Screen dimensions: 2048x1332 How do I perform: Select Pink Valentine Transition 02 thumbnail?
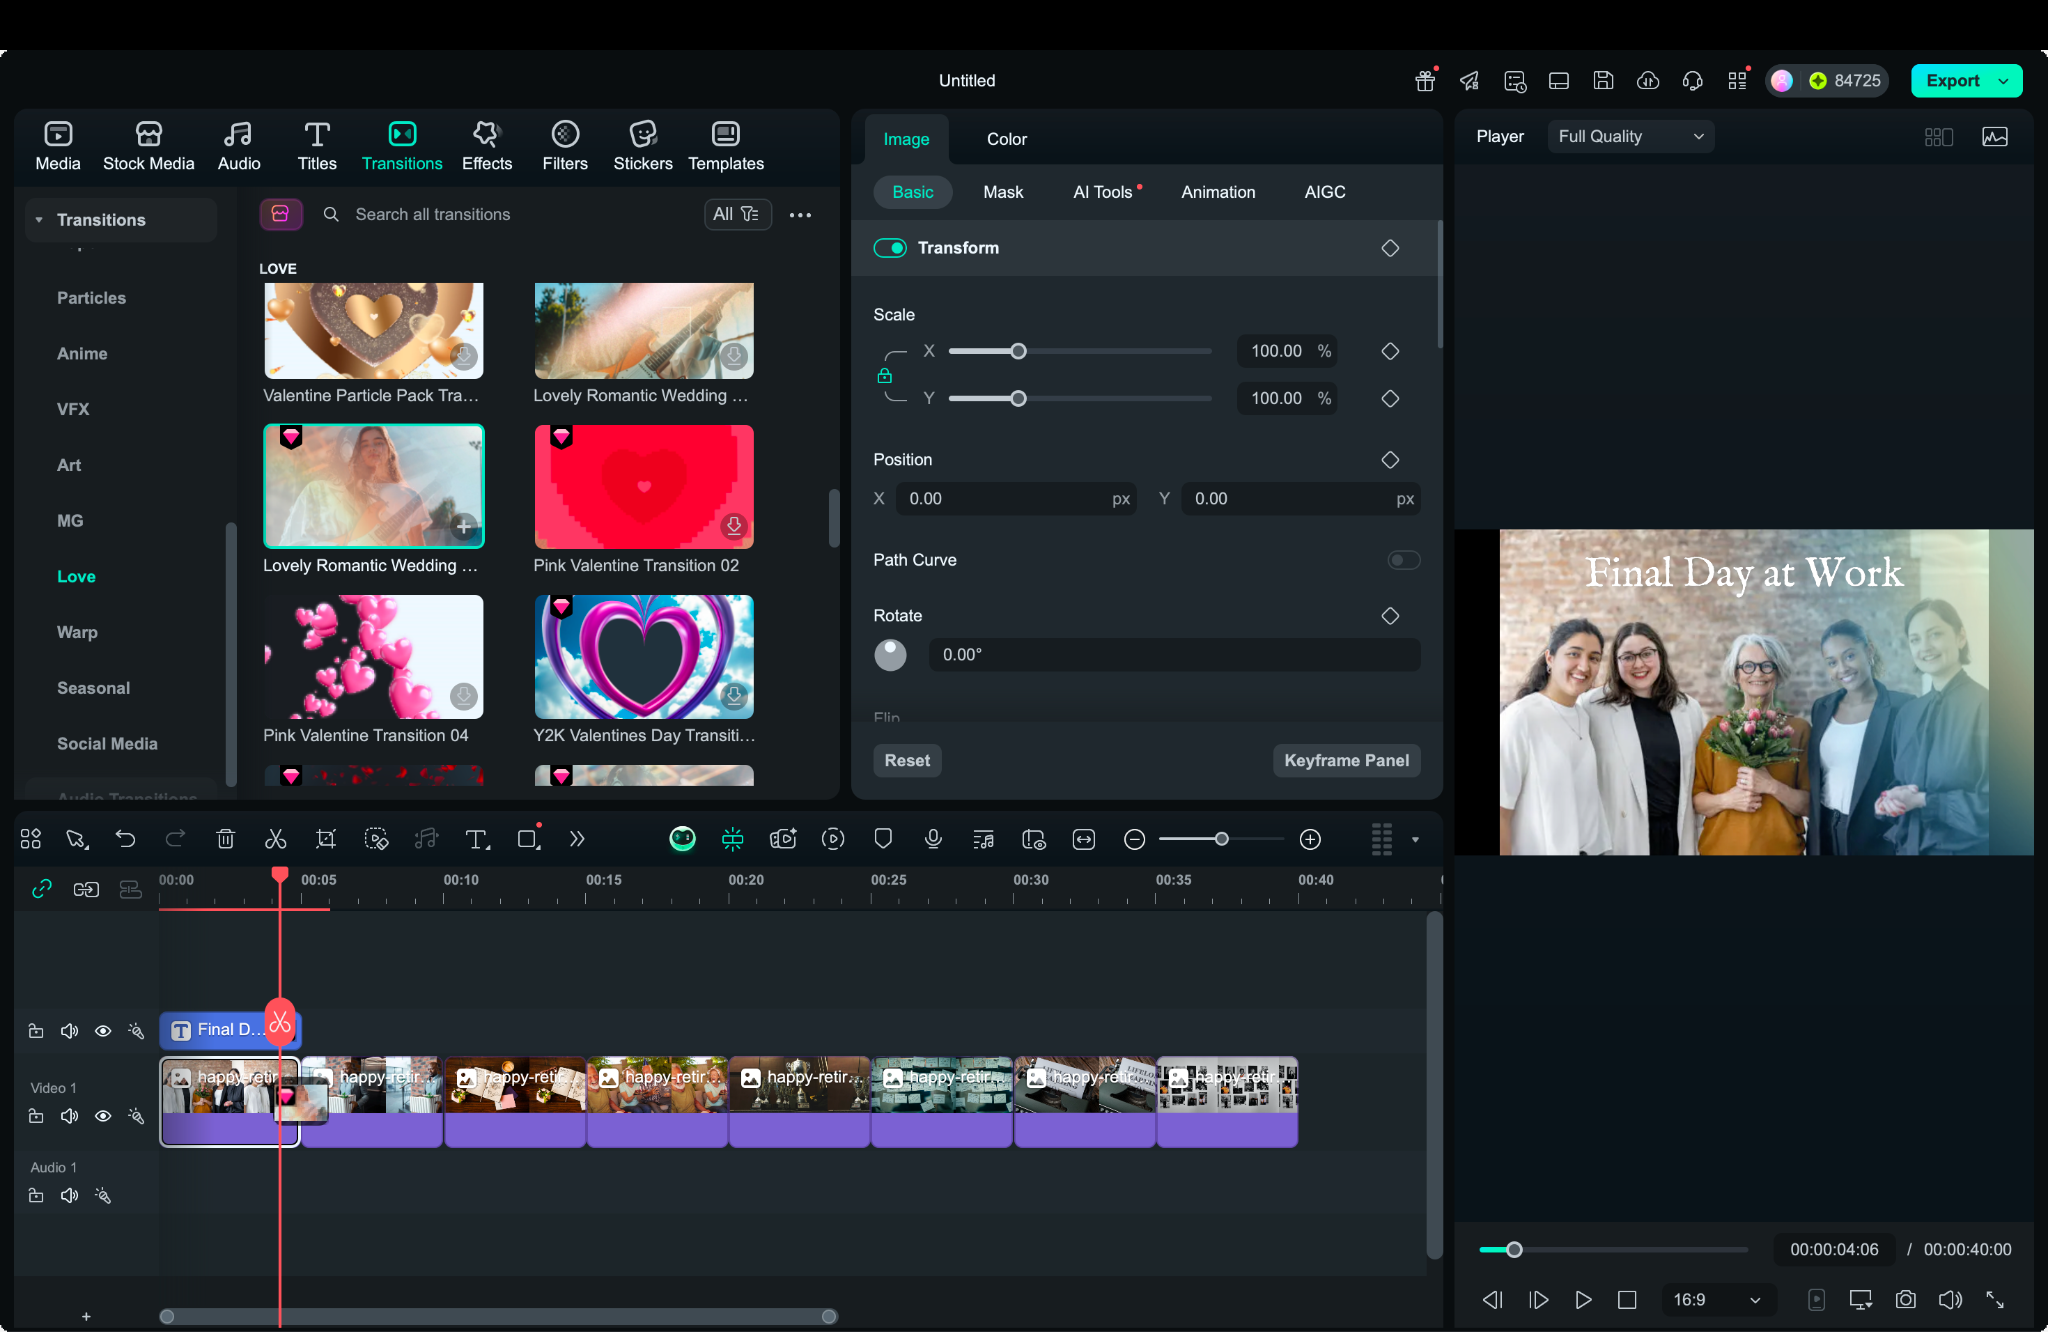644,487
